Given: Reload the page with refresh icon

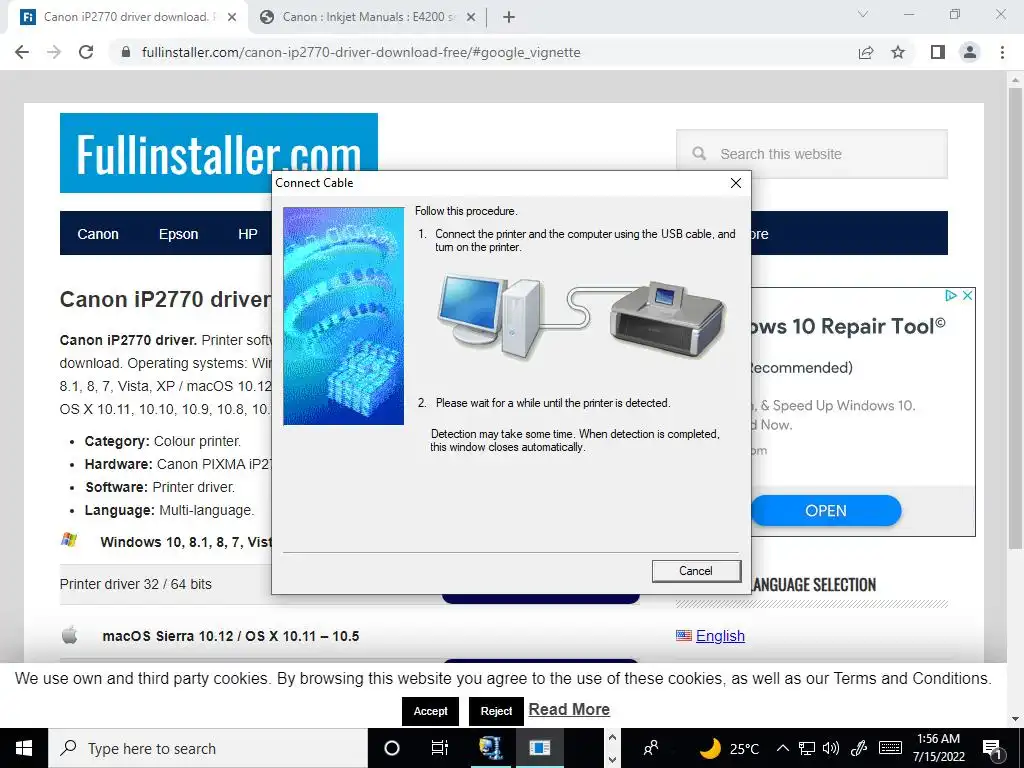Looking at the screenshot, I should 86,52.
